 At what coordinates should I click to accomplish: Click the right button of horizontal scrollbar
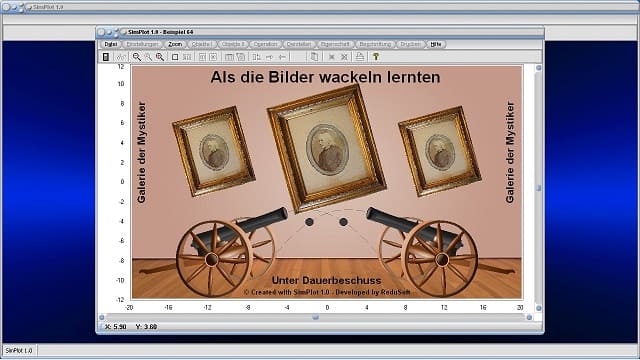529,317
